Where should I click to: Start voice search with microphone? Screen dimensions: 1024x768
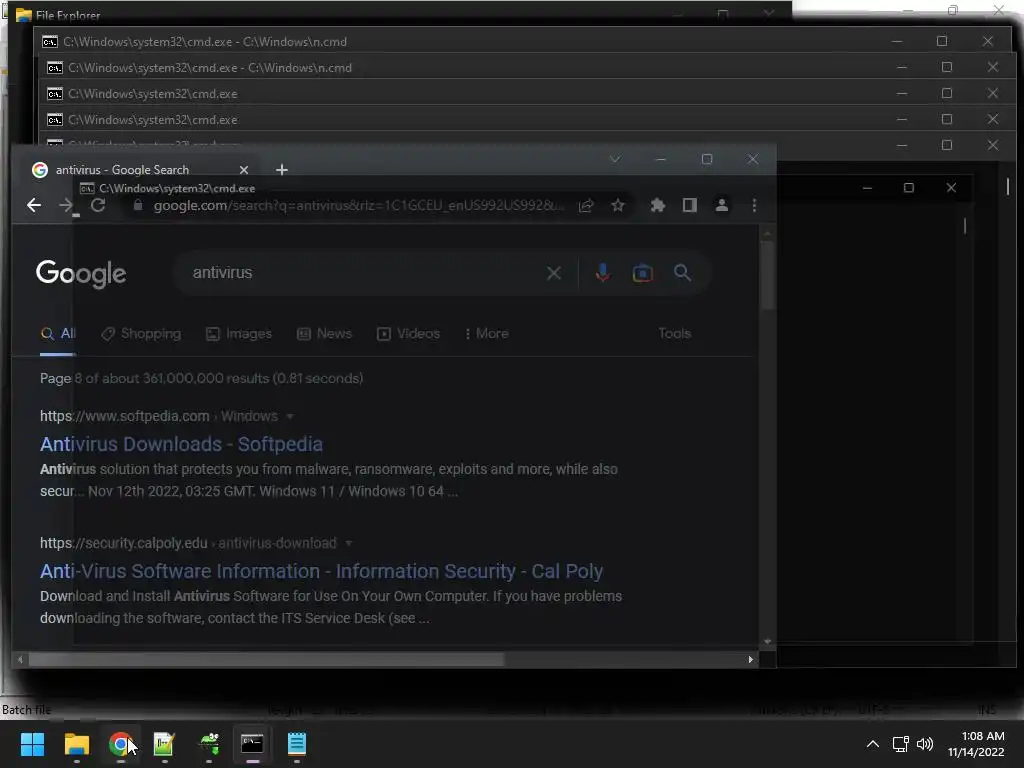pyautogui.click(x=603, y=273)
